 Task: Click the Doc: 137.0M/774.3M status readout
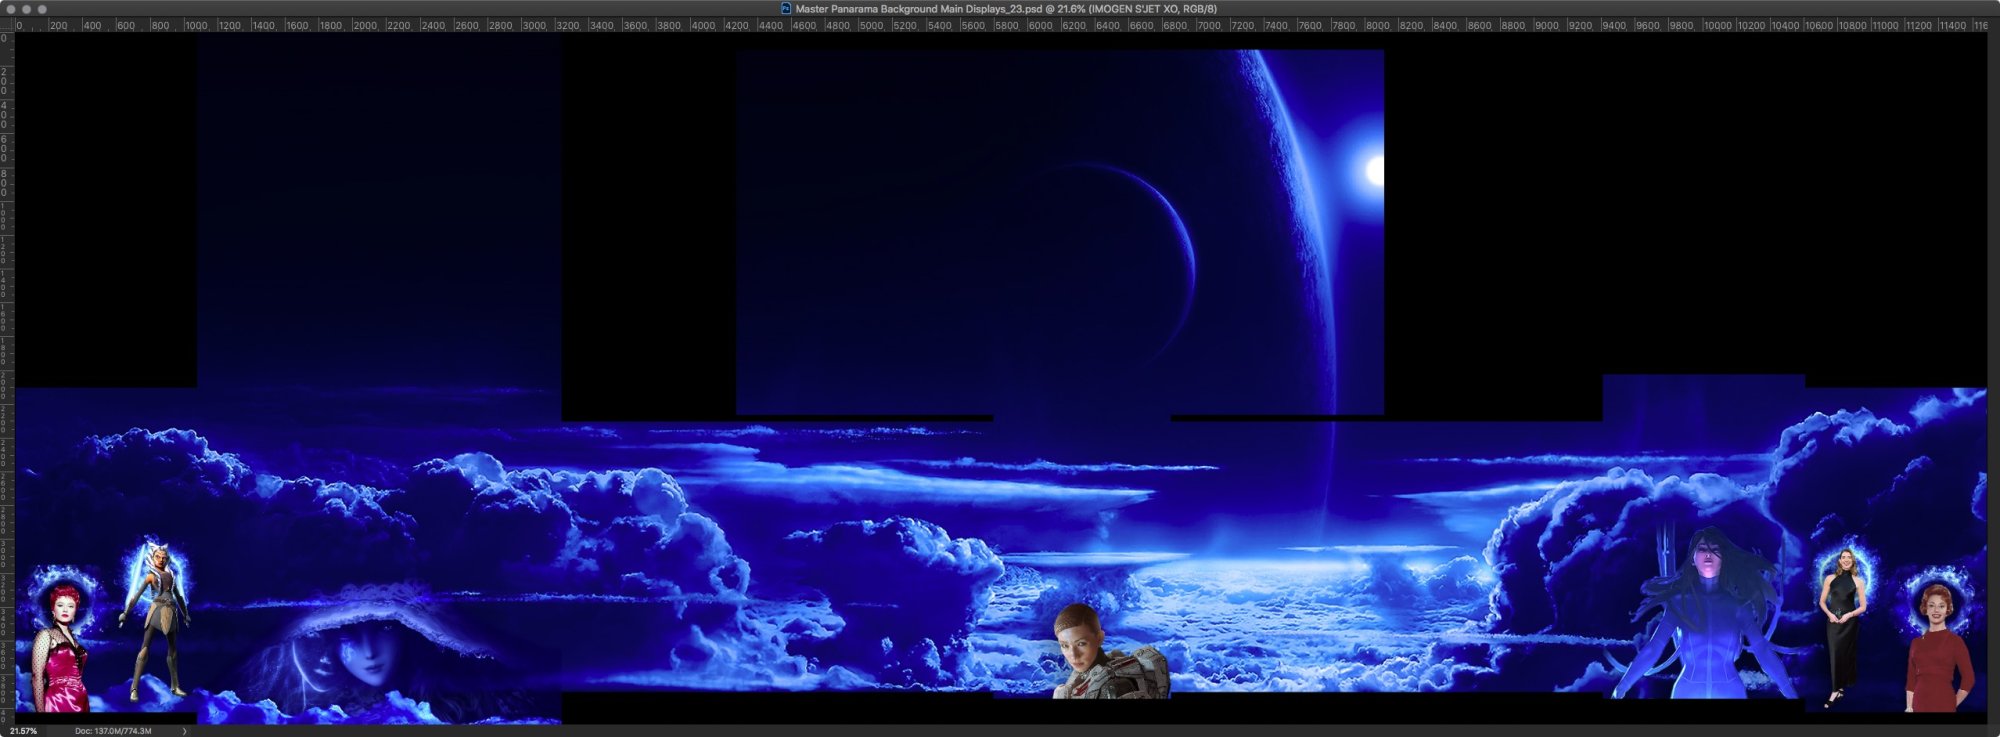tap(113, 731)
